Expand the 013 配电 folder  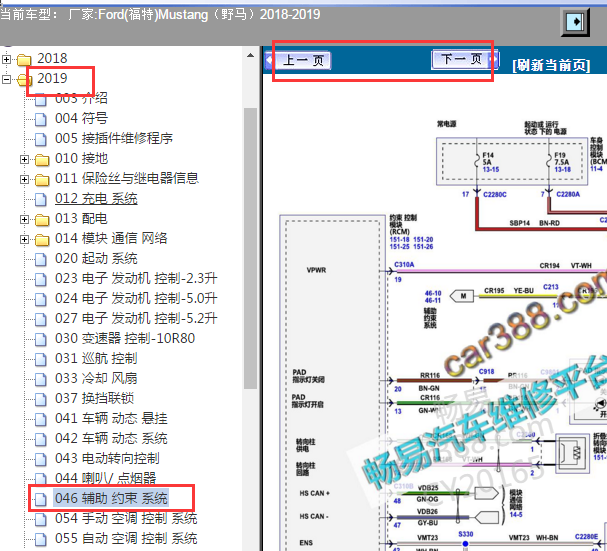[x=24, y=219]
